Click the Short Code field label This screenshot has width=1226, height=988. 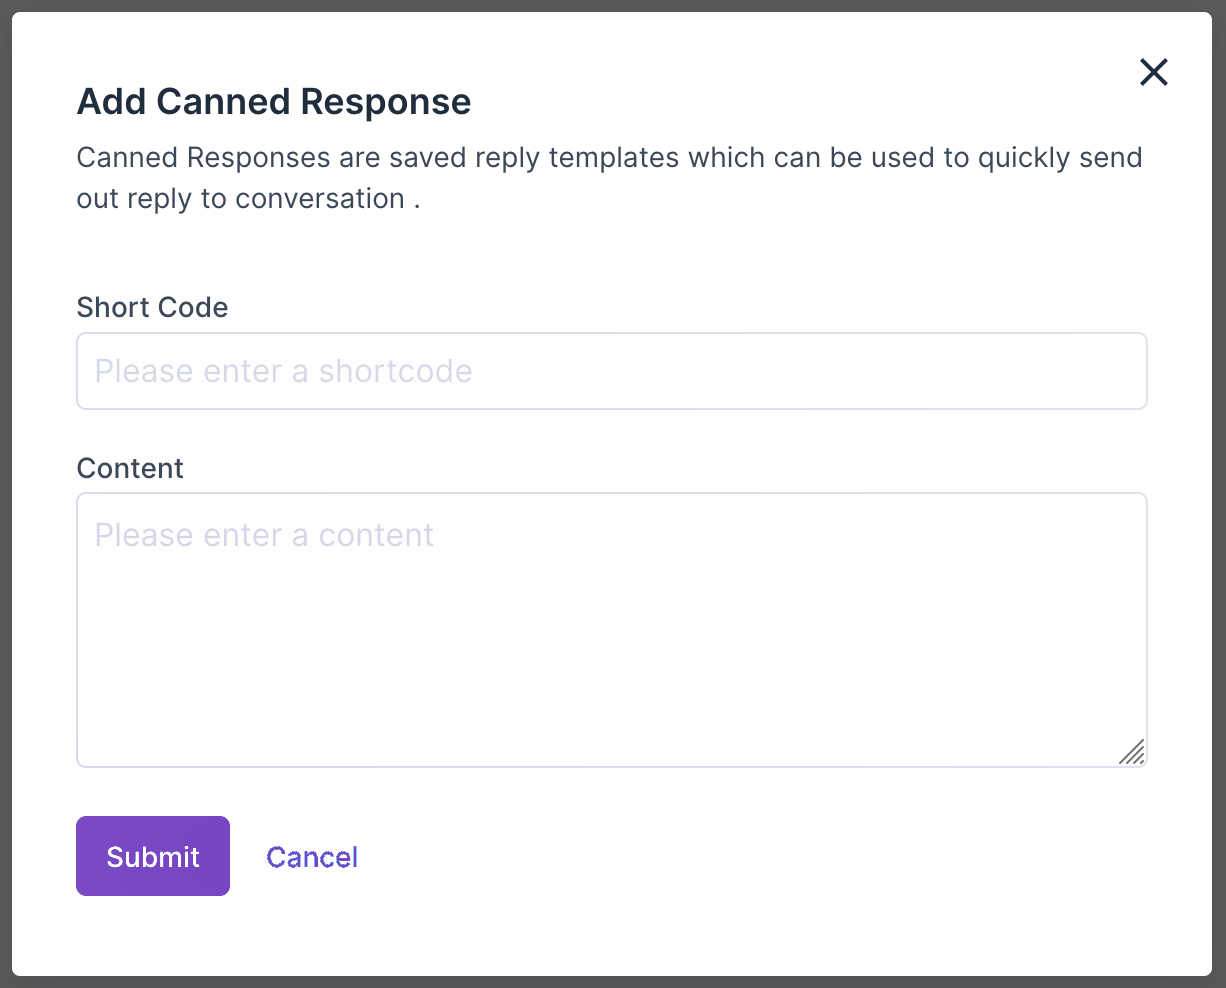(x=152, y=307)
